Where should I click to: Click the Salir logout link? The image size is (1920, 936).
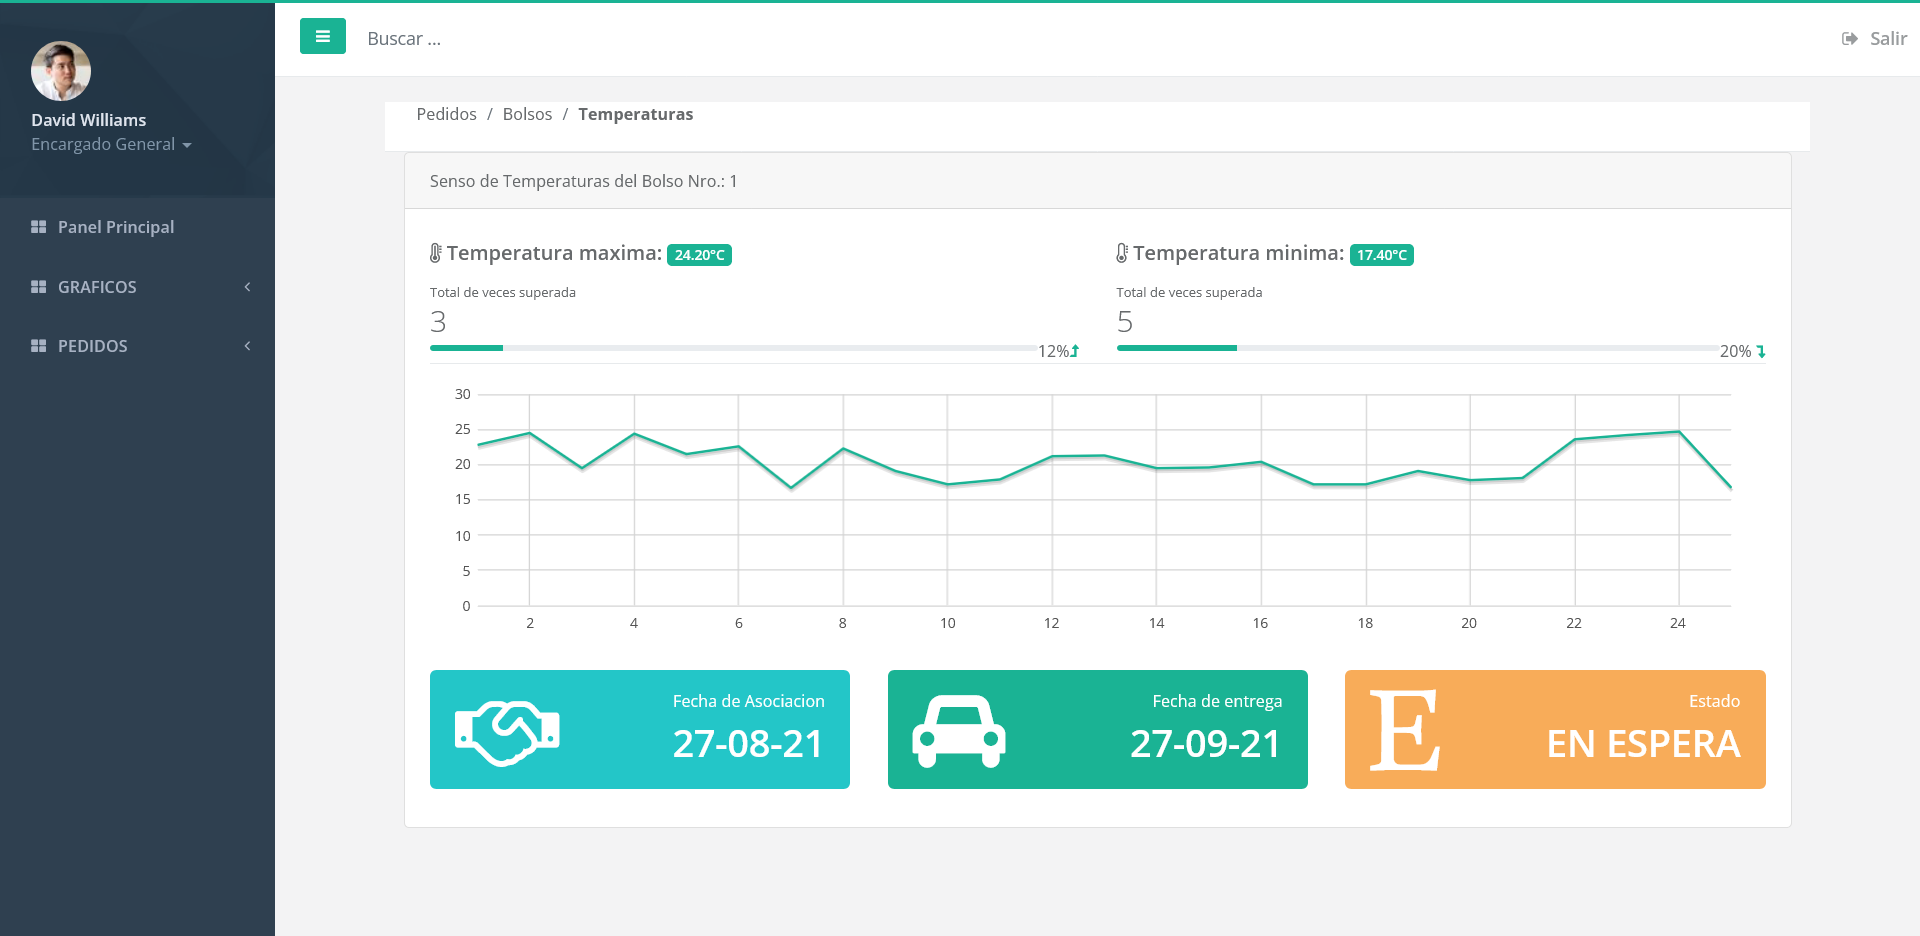1887,39
